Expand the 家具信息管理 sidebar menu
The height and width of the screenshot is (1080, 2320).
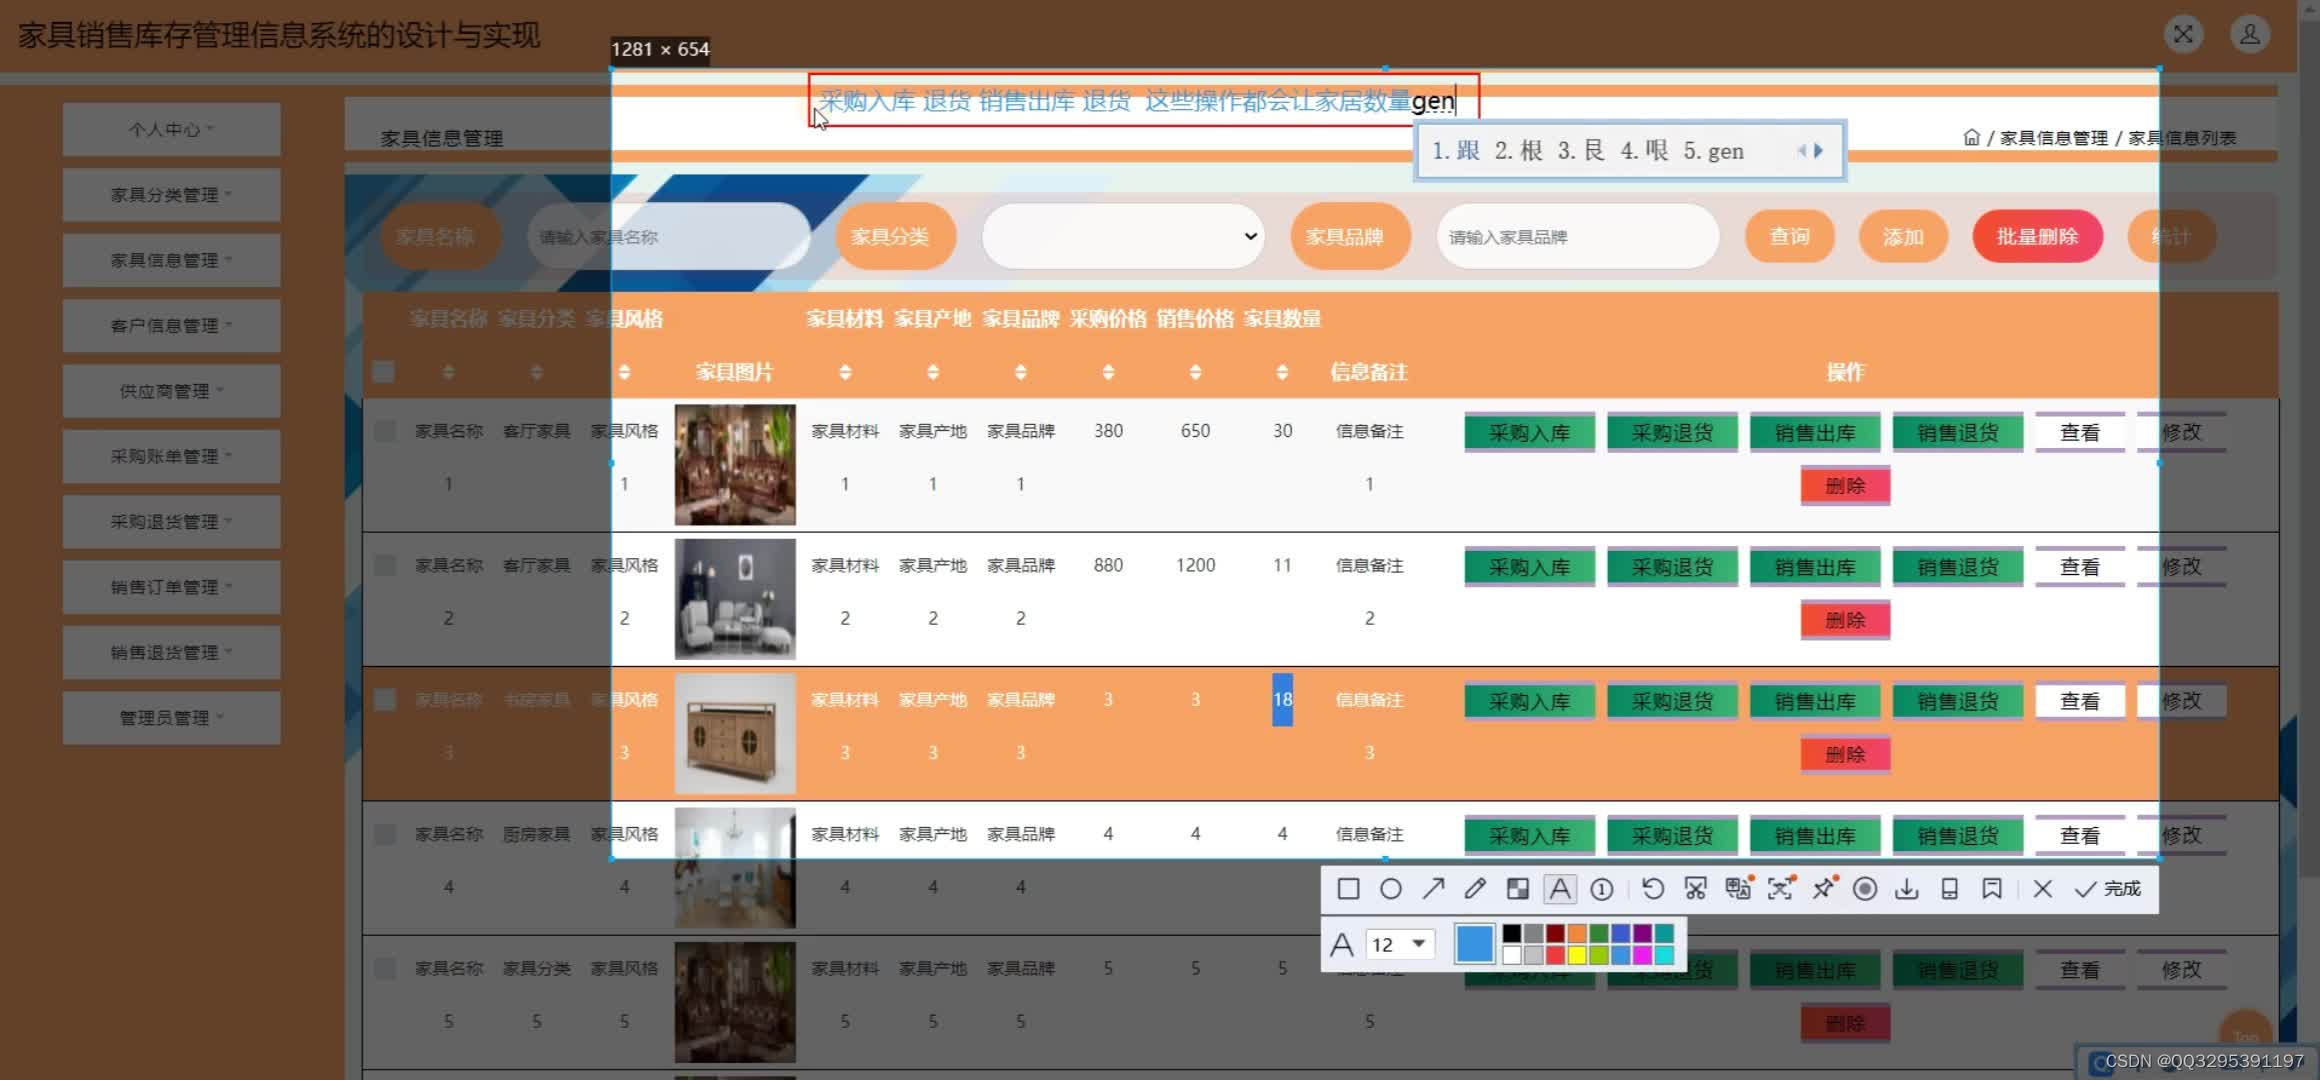(171, 260)
